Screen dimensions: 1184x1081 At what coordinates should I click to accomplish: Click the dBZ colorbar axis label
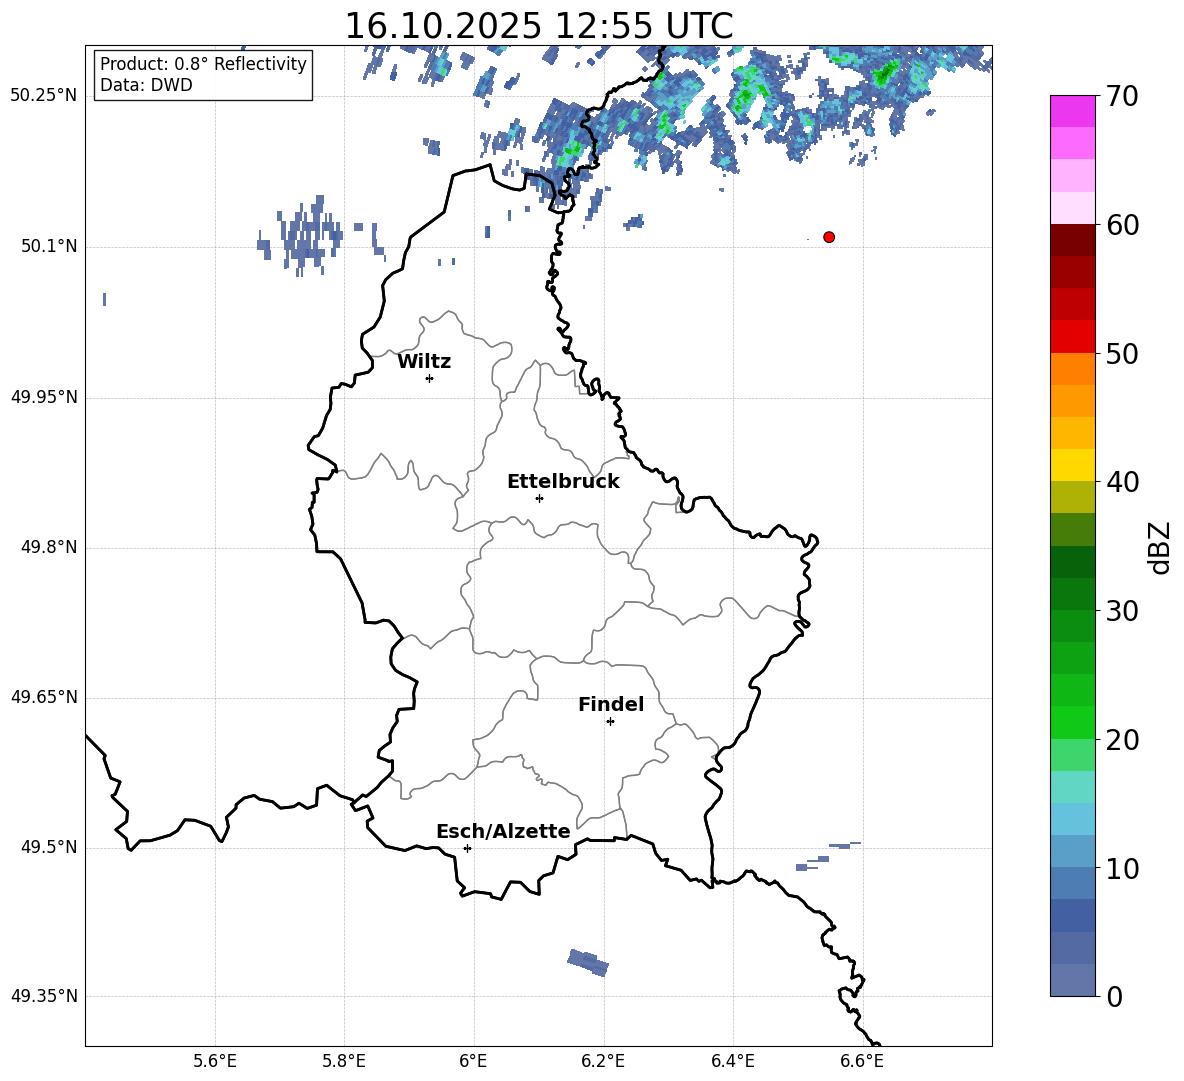point(1160,548)
